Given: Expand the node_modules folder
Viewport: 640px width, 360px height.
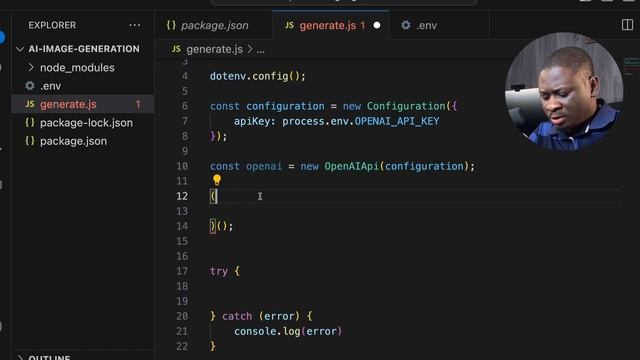Looking at the screenshot, I should coord(31,67).
